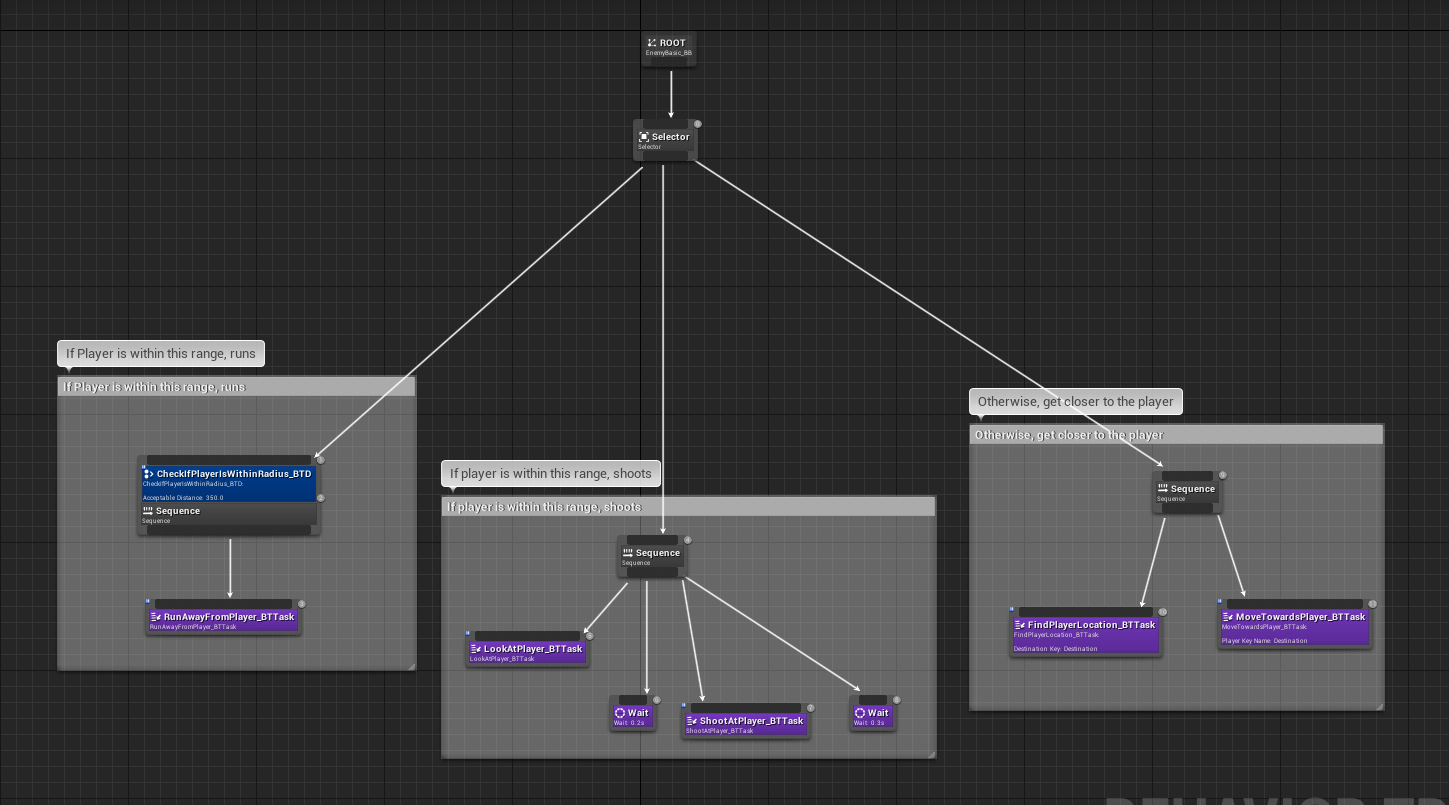The image size is (1449, 805).
Task: Click the Sequence title in the 'shoots' comment
Action: pyautogui.click(x=658, y=553)
